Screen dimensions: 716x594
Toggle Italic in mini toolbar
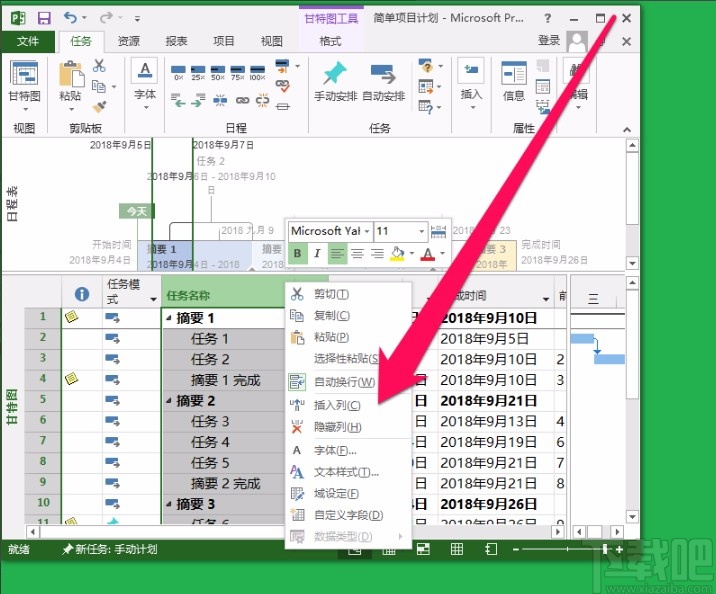click(x=317, y=253)
